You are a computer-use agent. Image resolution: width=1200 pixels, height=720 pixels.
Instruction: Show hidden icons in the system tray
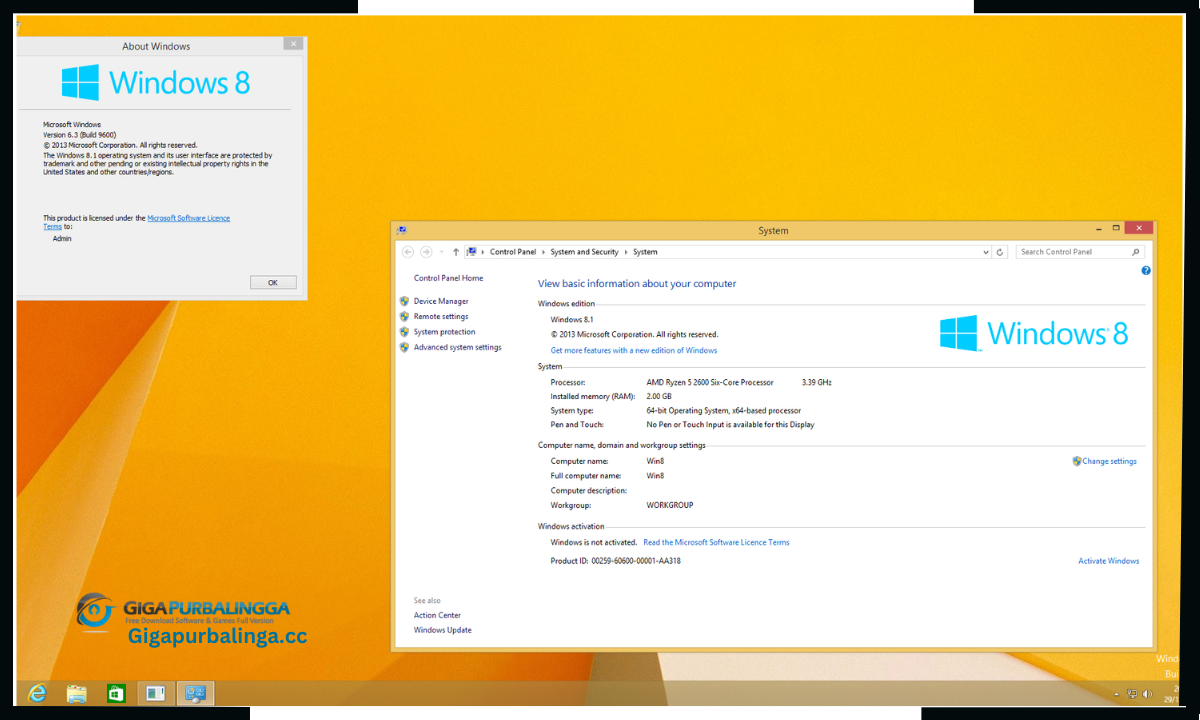coord(1116,694)
